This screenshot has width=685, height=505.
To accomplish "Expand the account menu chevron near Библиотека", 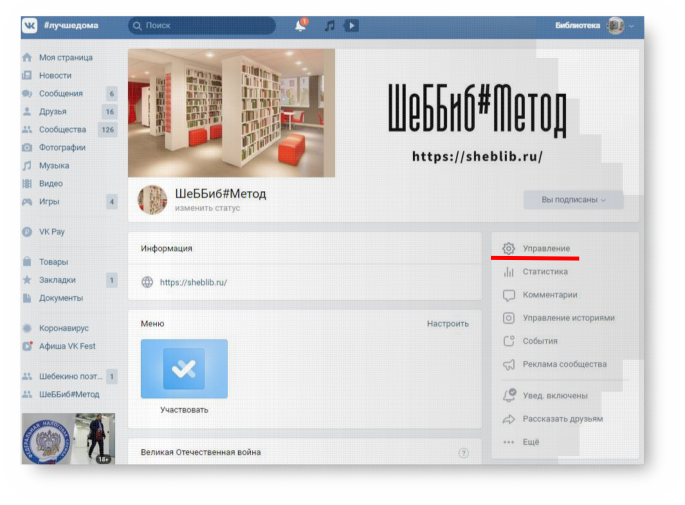I will (632, 26).
